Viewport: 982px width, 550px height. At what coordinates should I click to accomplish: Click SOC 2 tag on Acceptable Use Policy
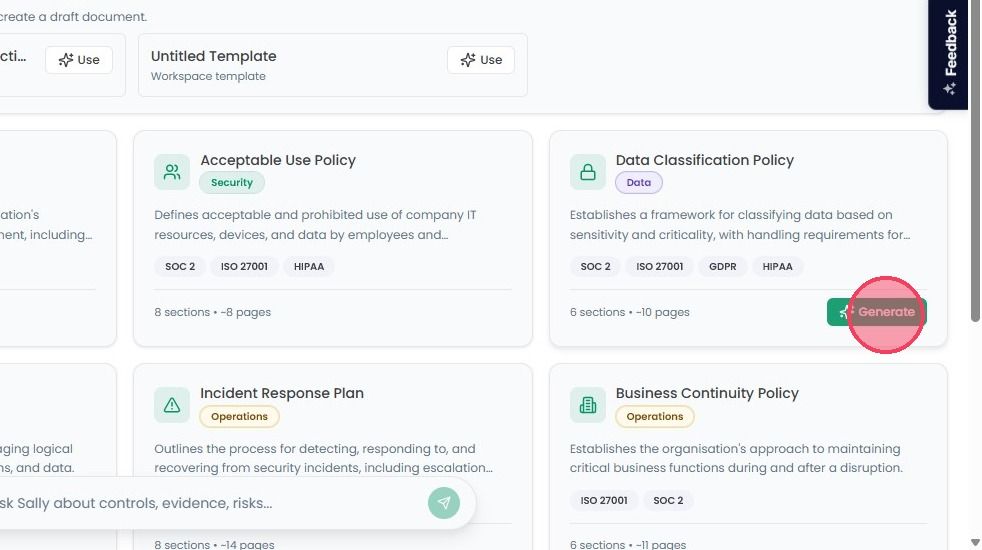pyautogui.click(x=180, y=266)
